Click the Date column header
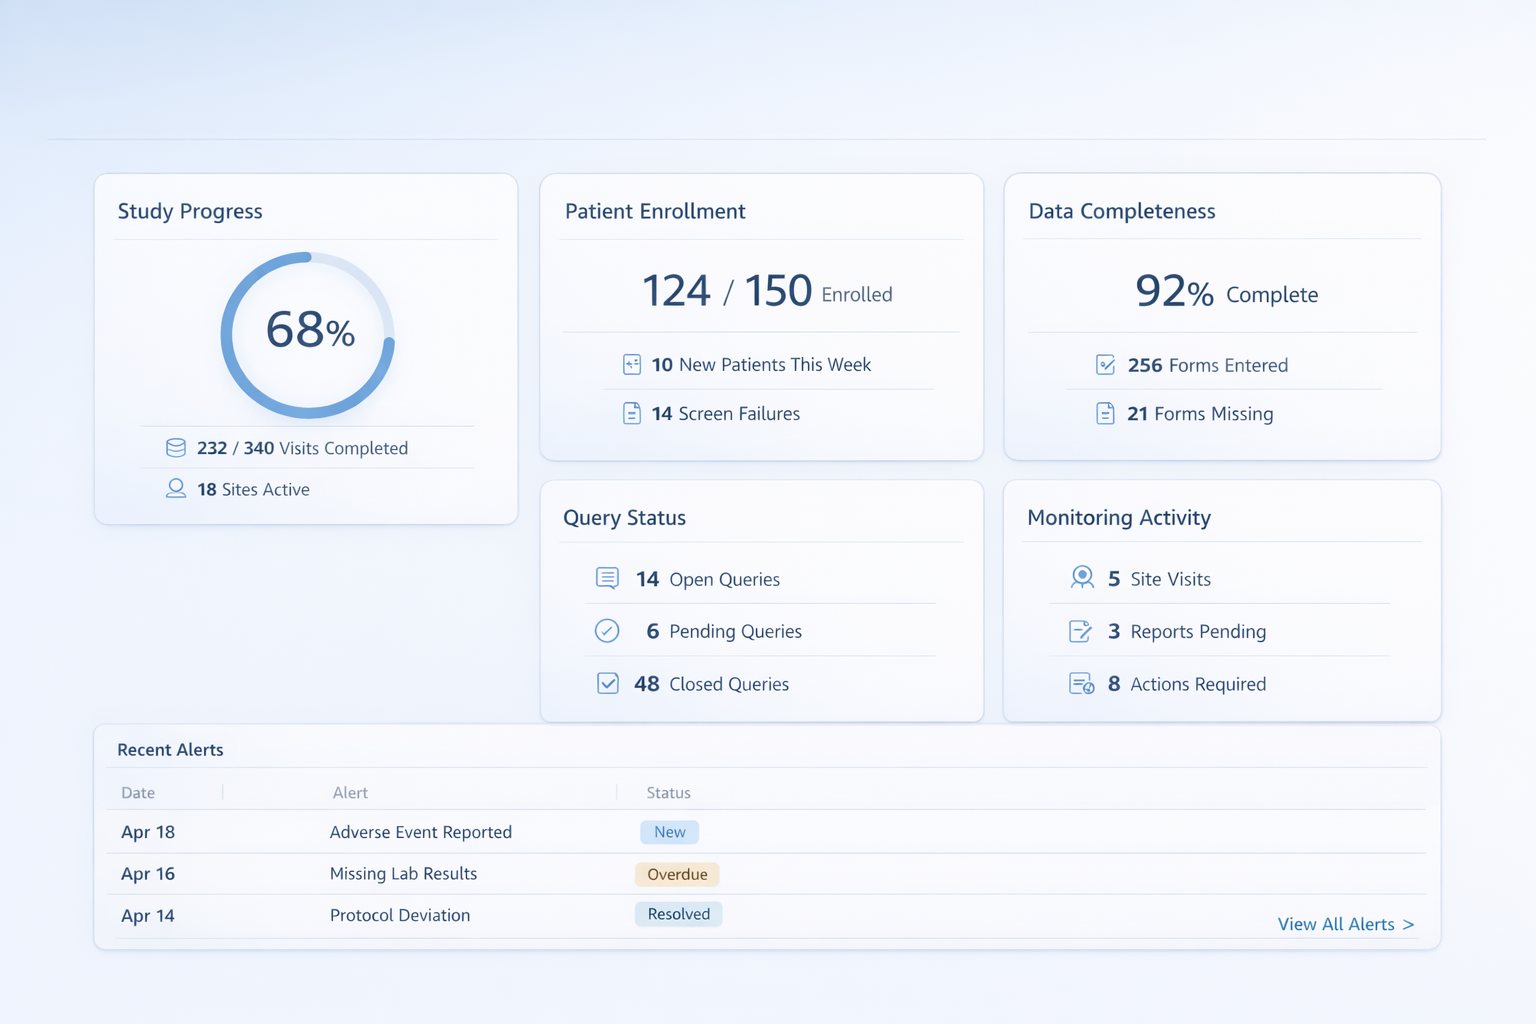 pos(138,793)
